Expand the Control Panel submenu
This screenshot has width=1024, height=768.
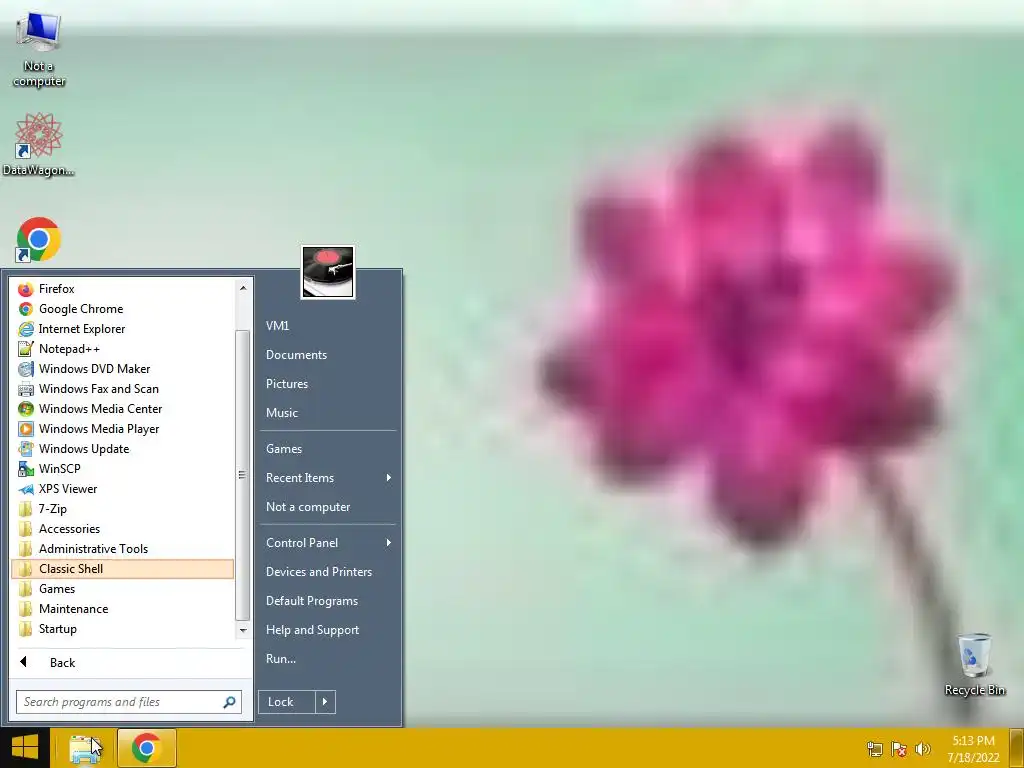tap(328, 543)
